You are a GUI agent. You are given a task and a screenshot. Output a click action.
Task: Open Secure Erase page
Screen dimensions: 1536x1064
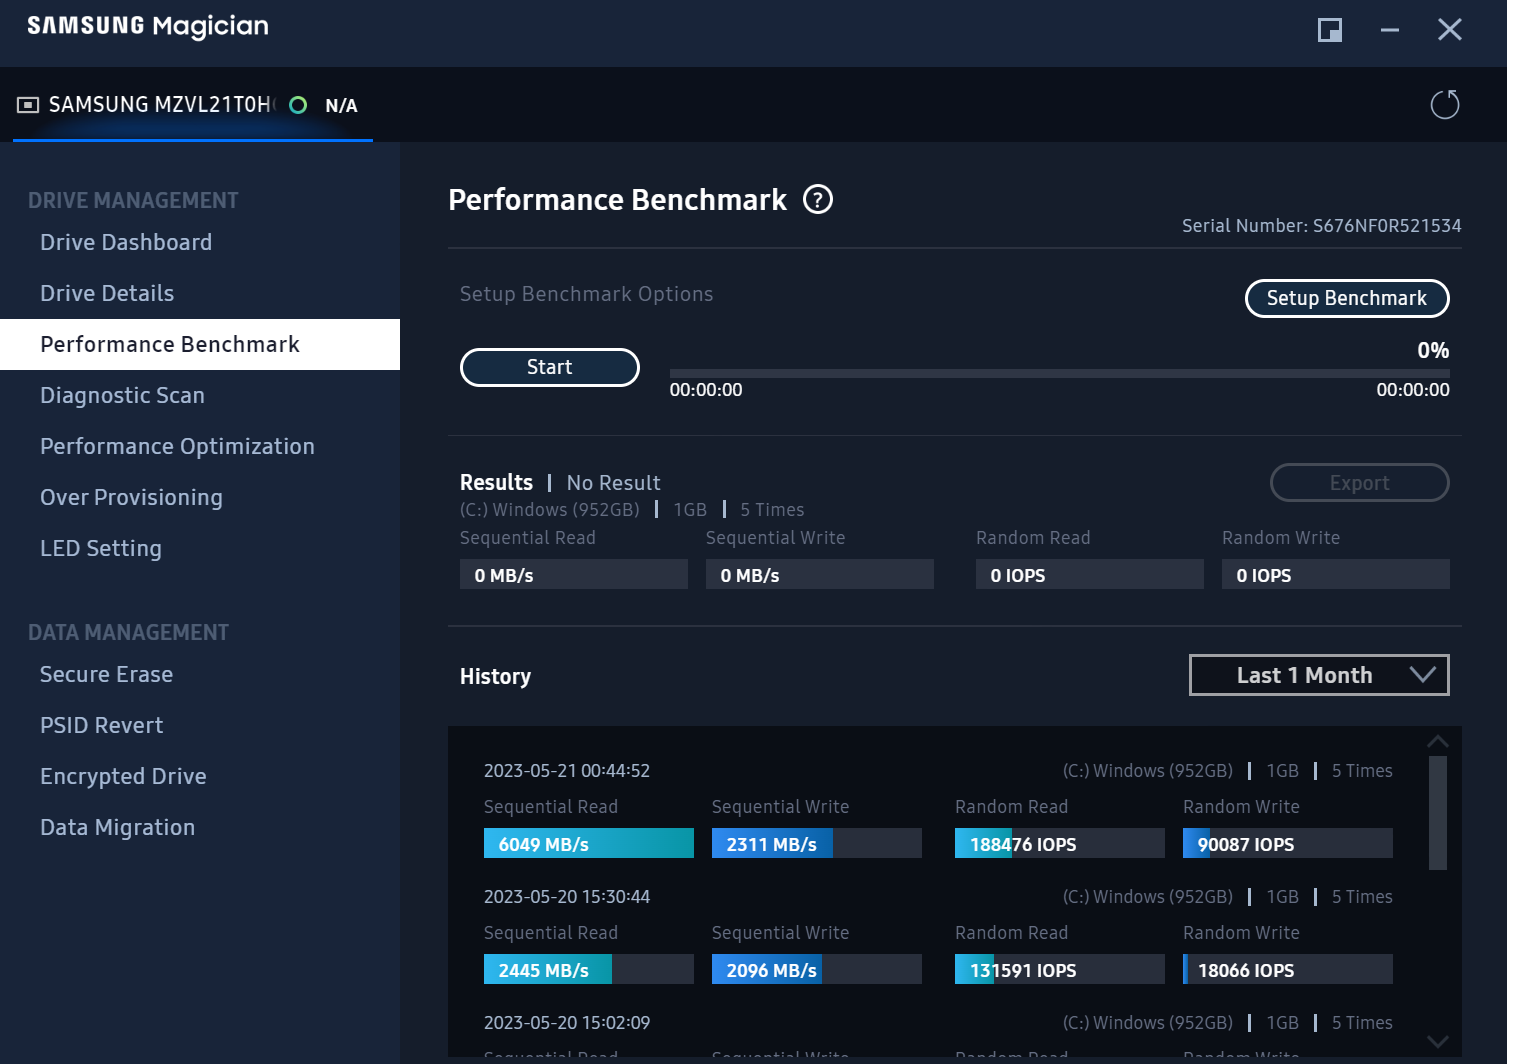tap(106, 674)
